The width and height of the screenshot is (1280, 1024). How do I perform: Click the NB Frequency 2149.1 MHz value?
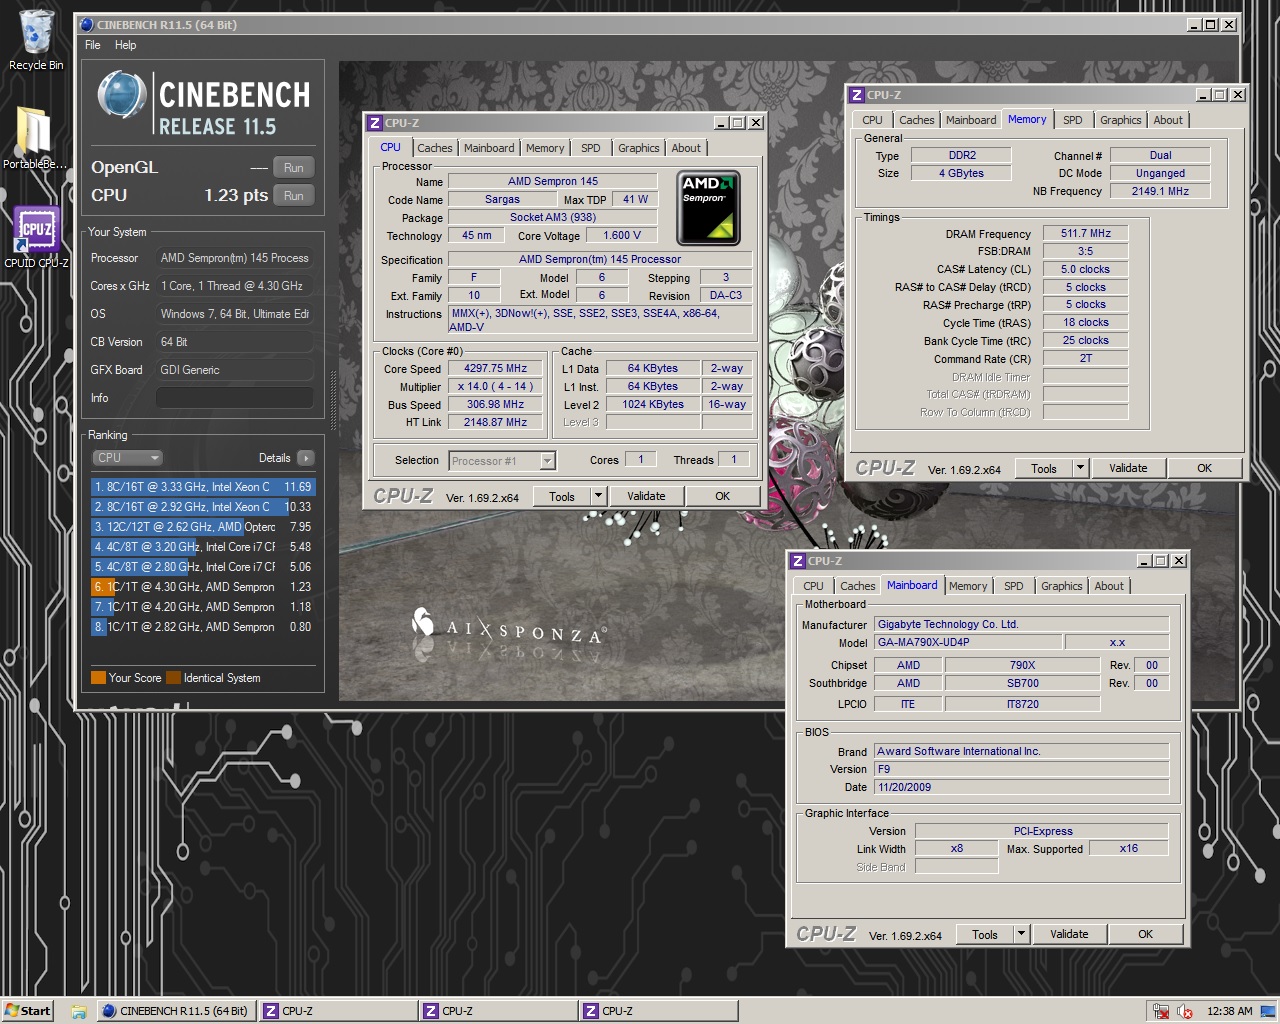click(1160, 191)
